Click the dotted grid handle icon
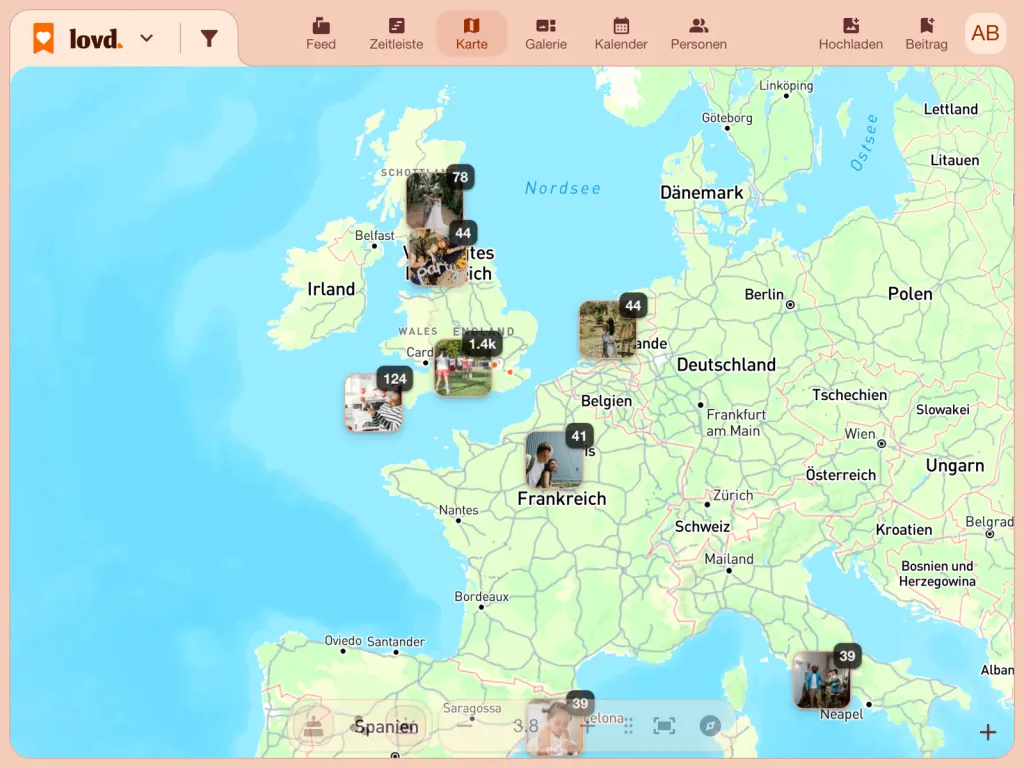Screen dimensions: 1024x768 click(628, 726)
